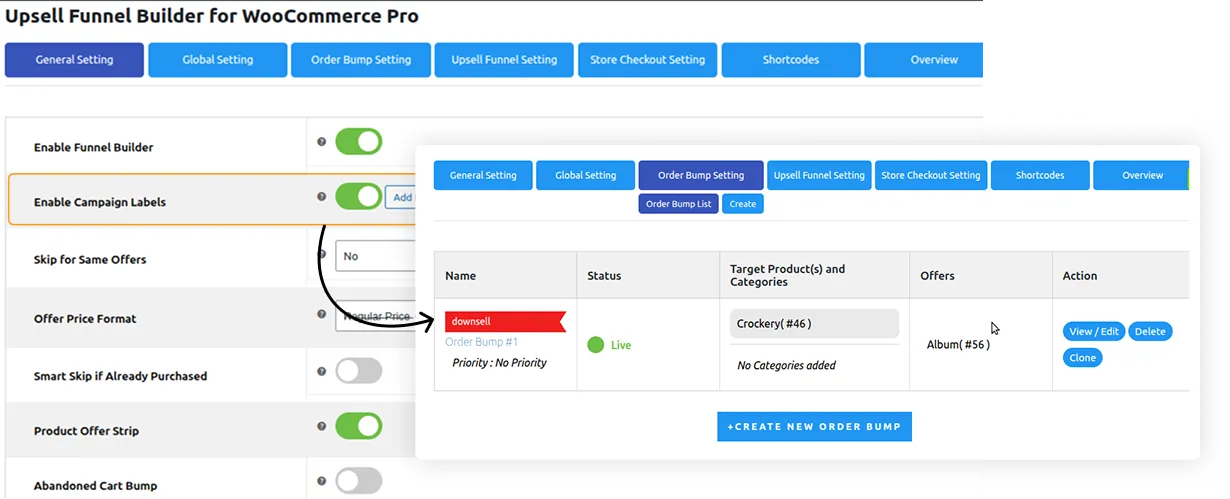Select Global Setting tab in popup panel
The image size is (1230, 499).
click(586, 175)
